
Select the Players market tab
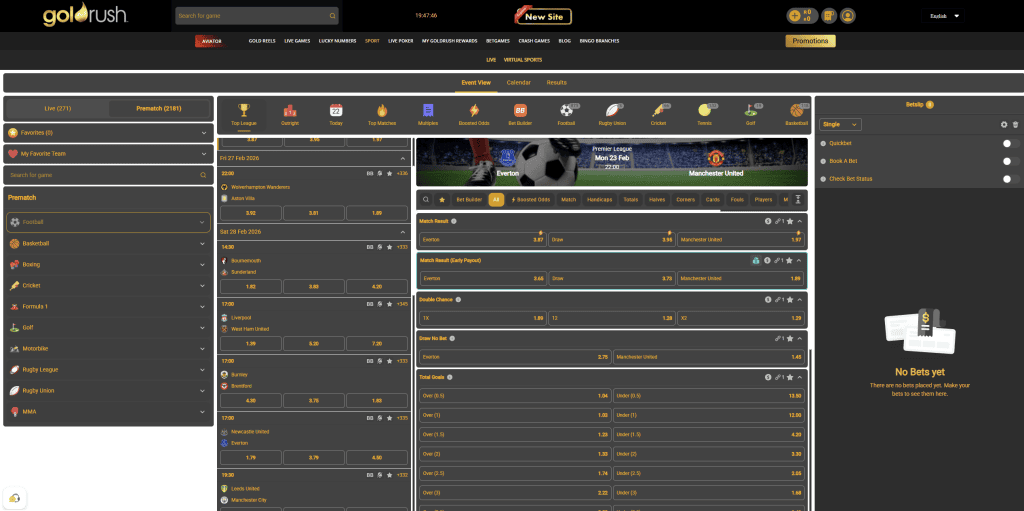coord(763,200)
